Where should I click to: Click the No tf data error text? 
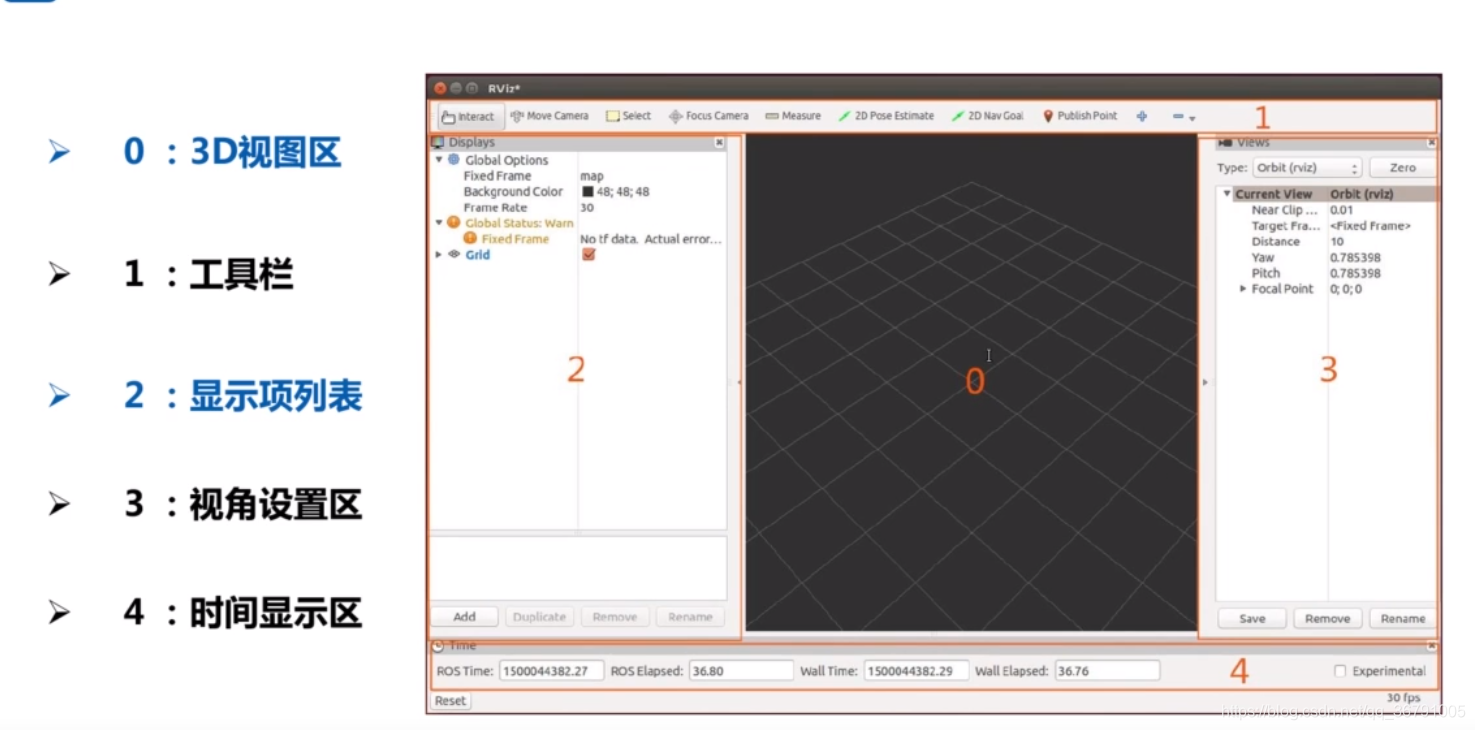pos(651,239)
